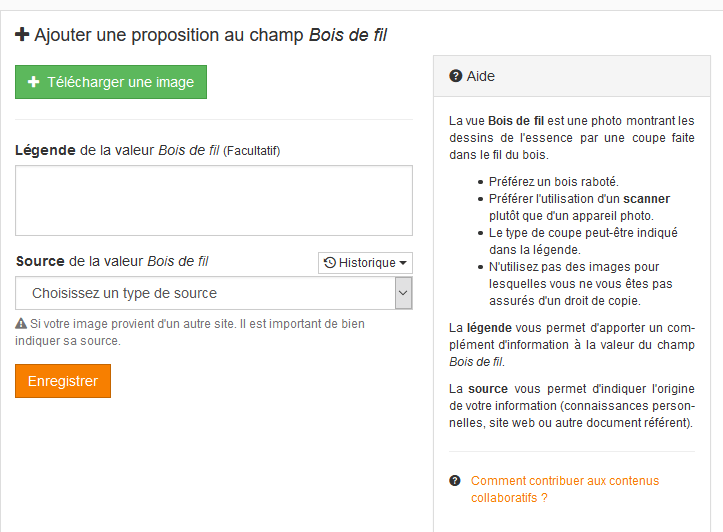Screen dimensions: 723x532
Task: Click the page heading Ajouter une proposition
Action: 201,35
